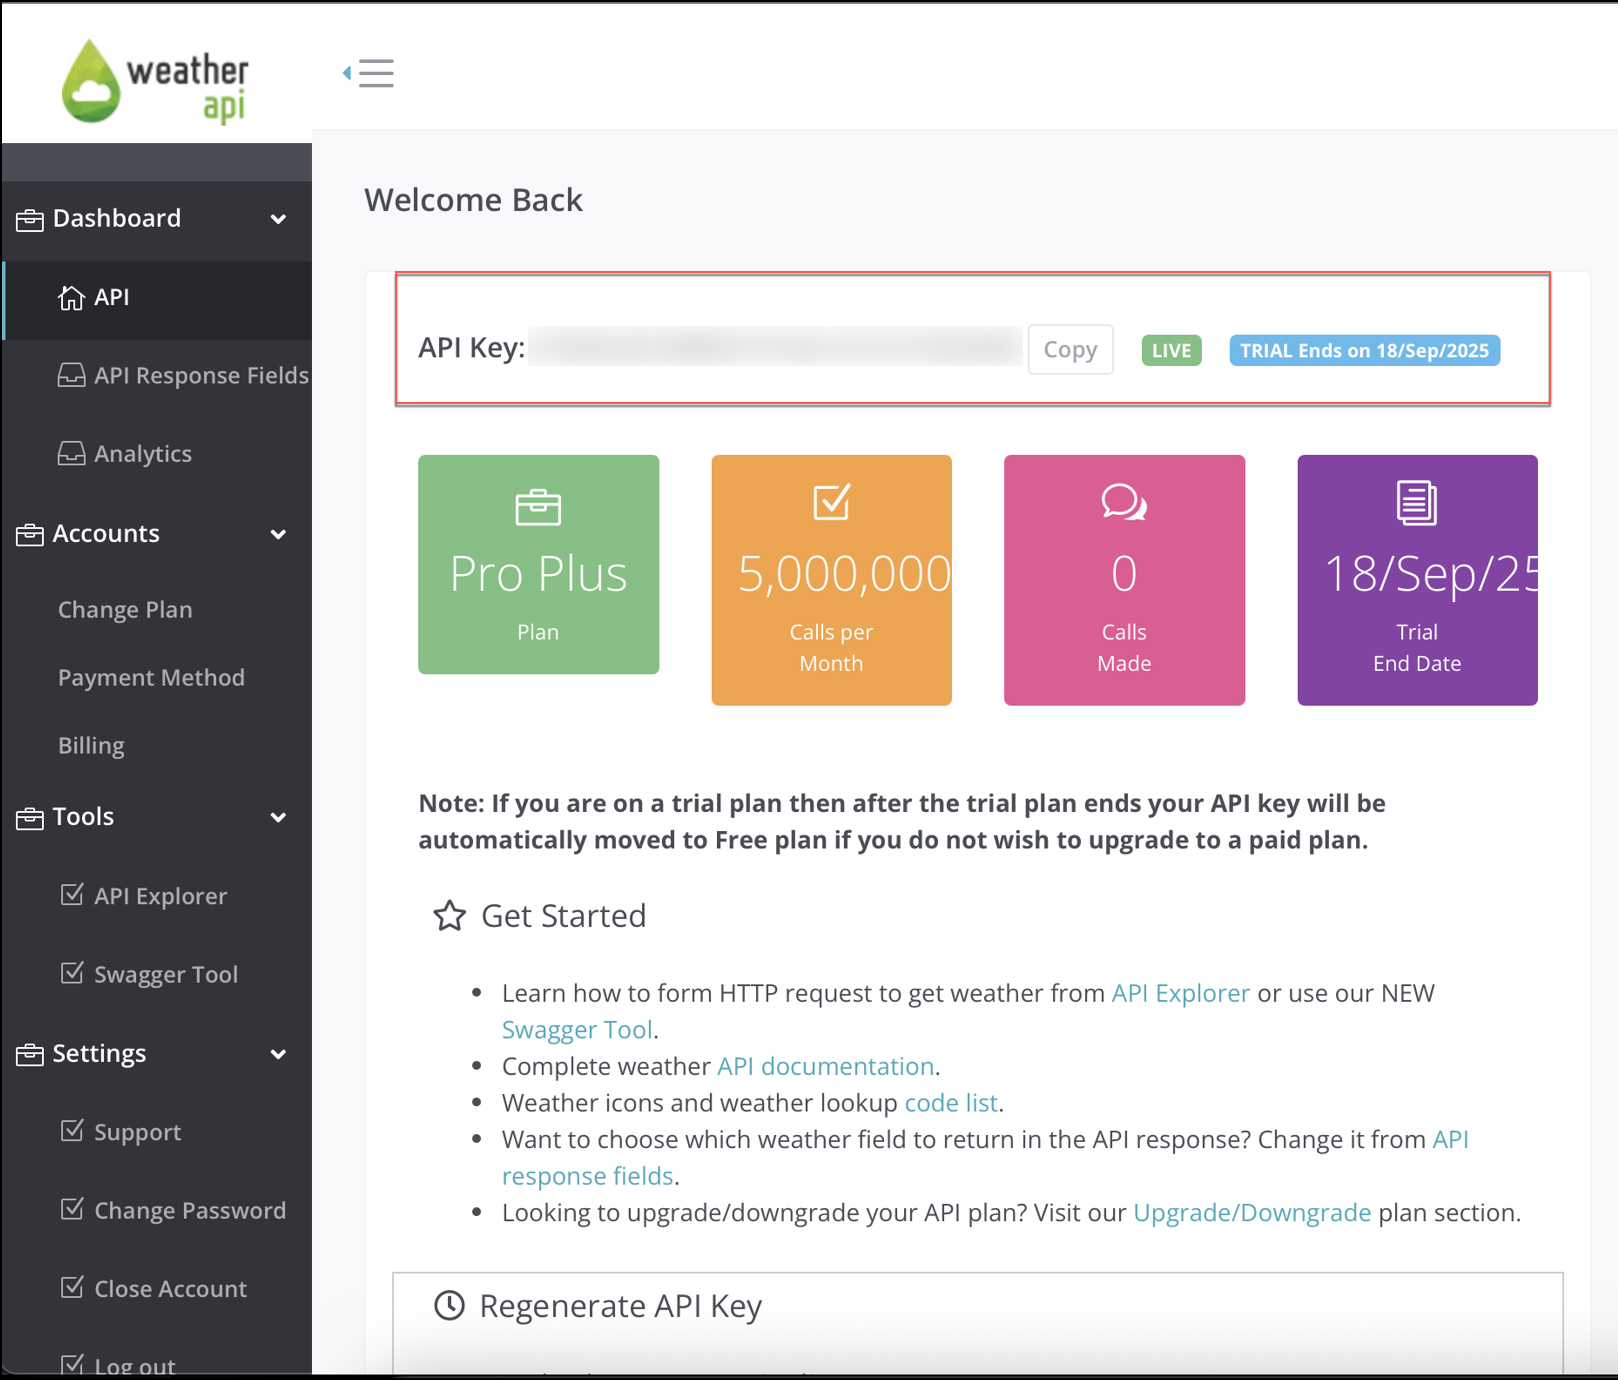Click the 5,000,000 Calls per Month card
Viewport: 1618px width, 1380px height.
[831, 580]
